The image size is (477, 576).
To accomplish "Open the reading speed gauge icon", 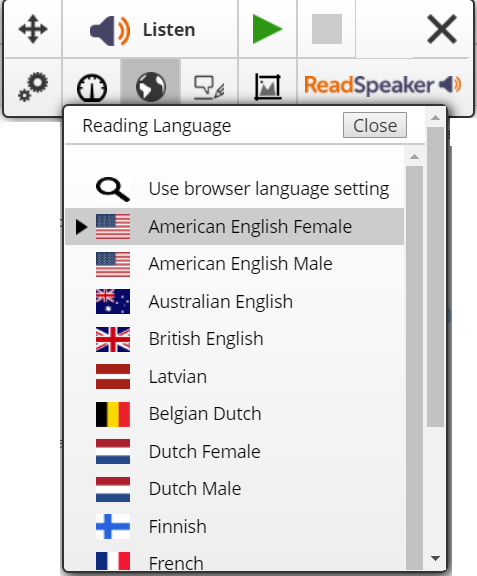I will [x=92, y=87].
